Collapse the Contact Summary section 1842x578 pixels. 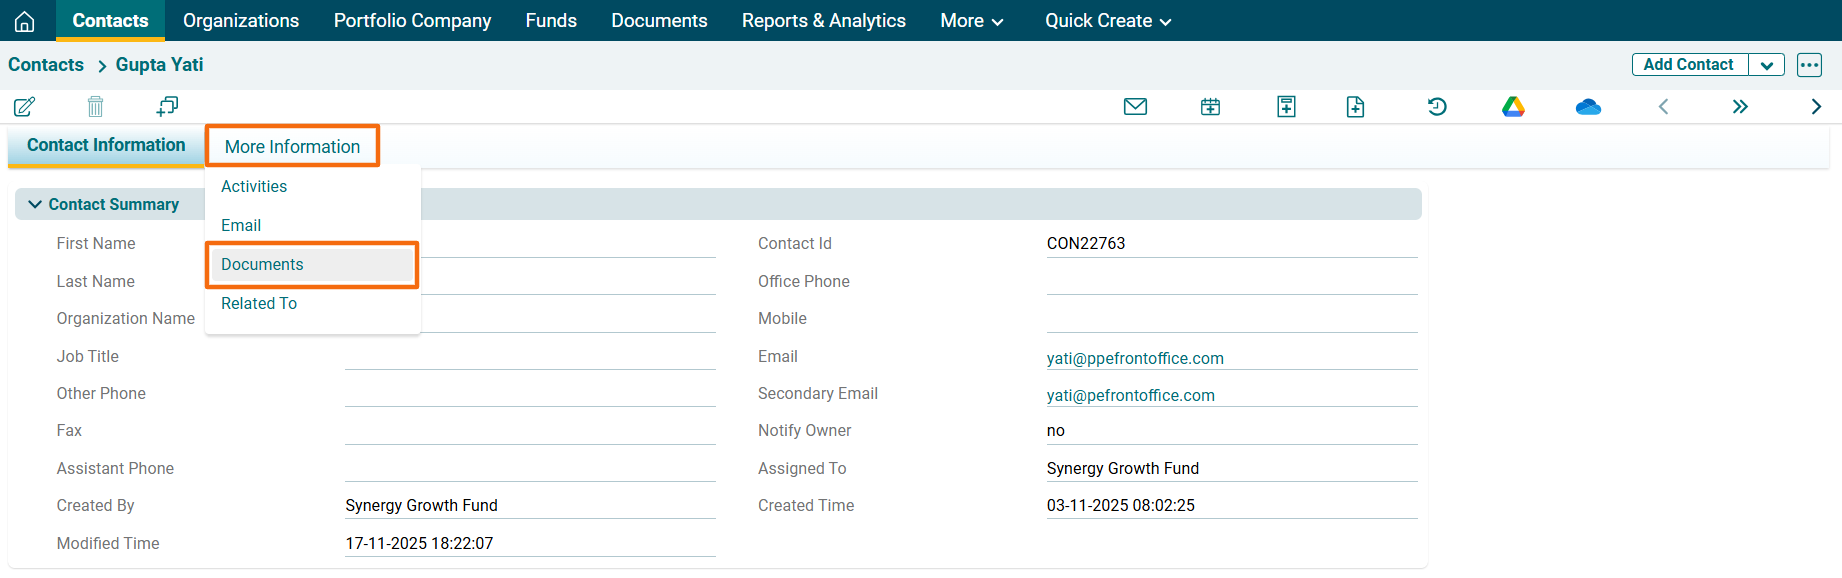tap(36, 204)
